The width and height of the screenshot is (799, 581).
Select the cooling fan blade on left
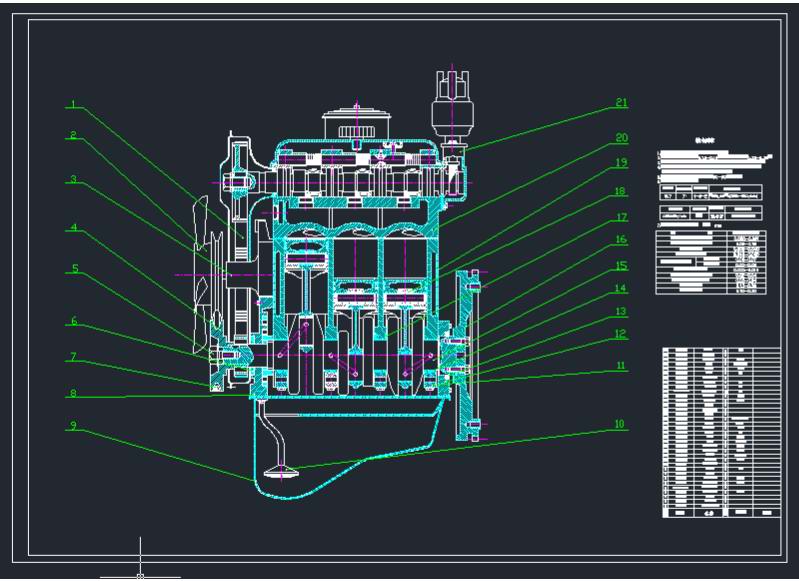(201, 275)
